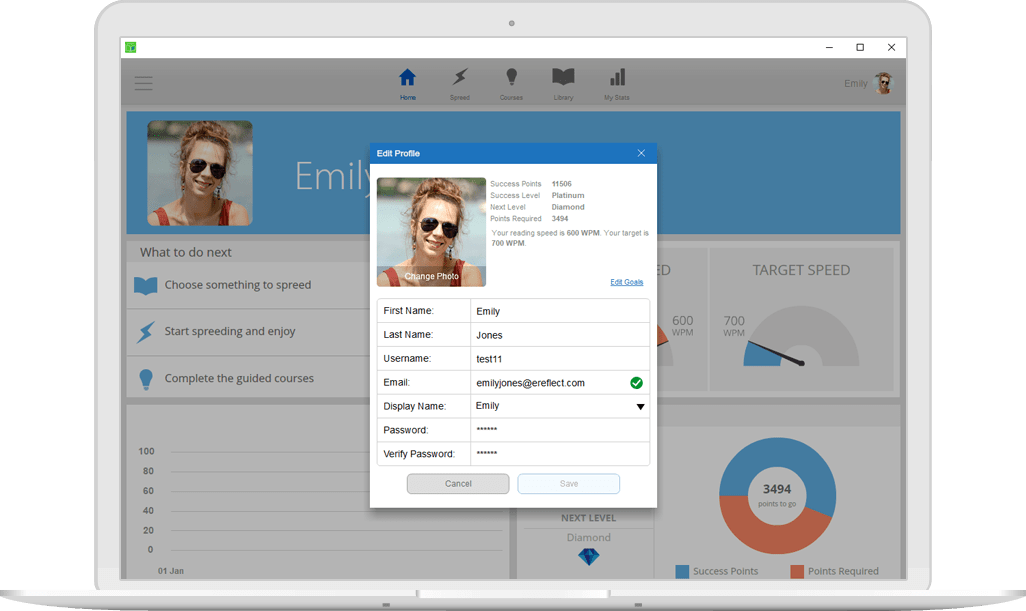
Task: Open the hamburger menu icon
Action: pyautogui.click(x=143, y=84)
